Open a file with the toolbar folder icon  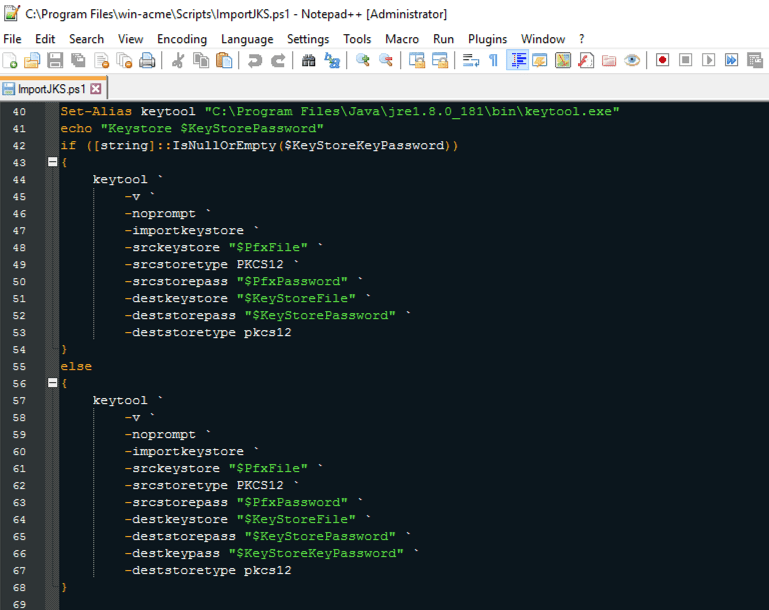32,60
